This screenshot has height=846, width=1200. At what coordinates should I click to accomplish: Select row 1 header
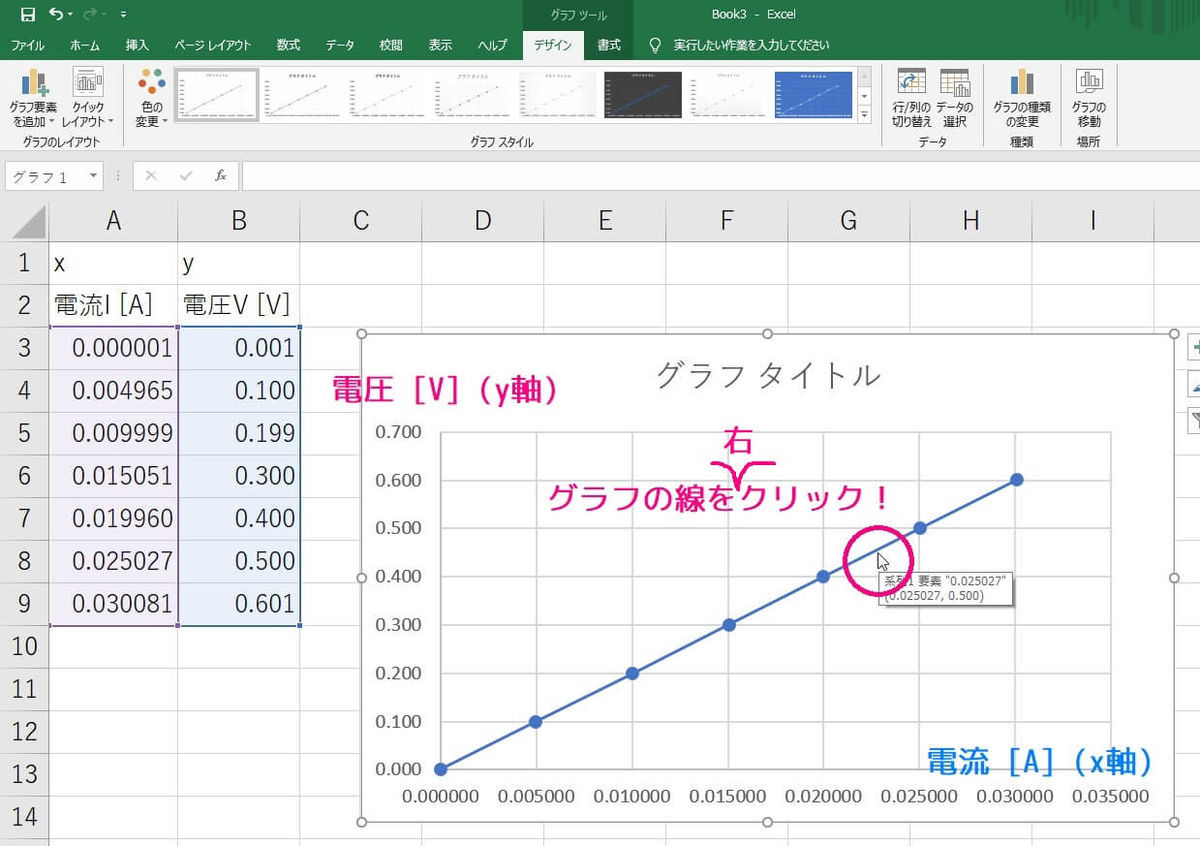point(25,263)
